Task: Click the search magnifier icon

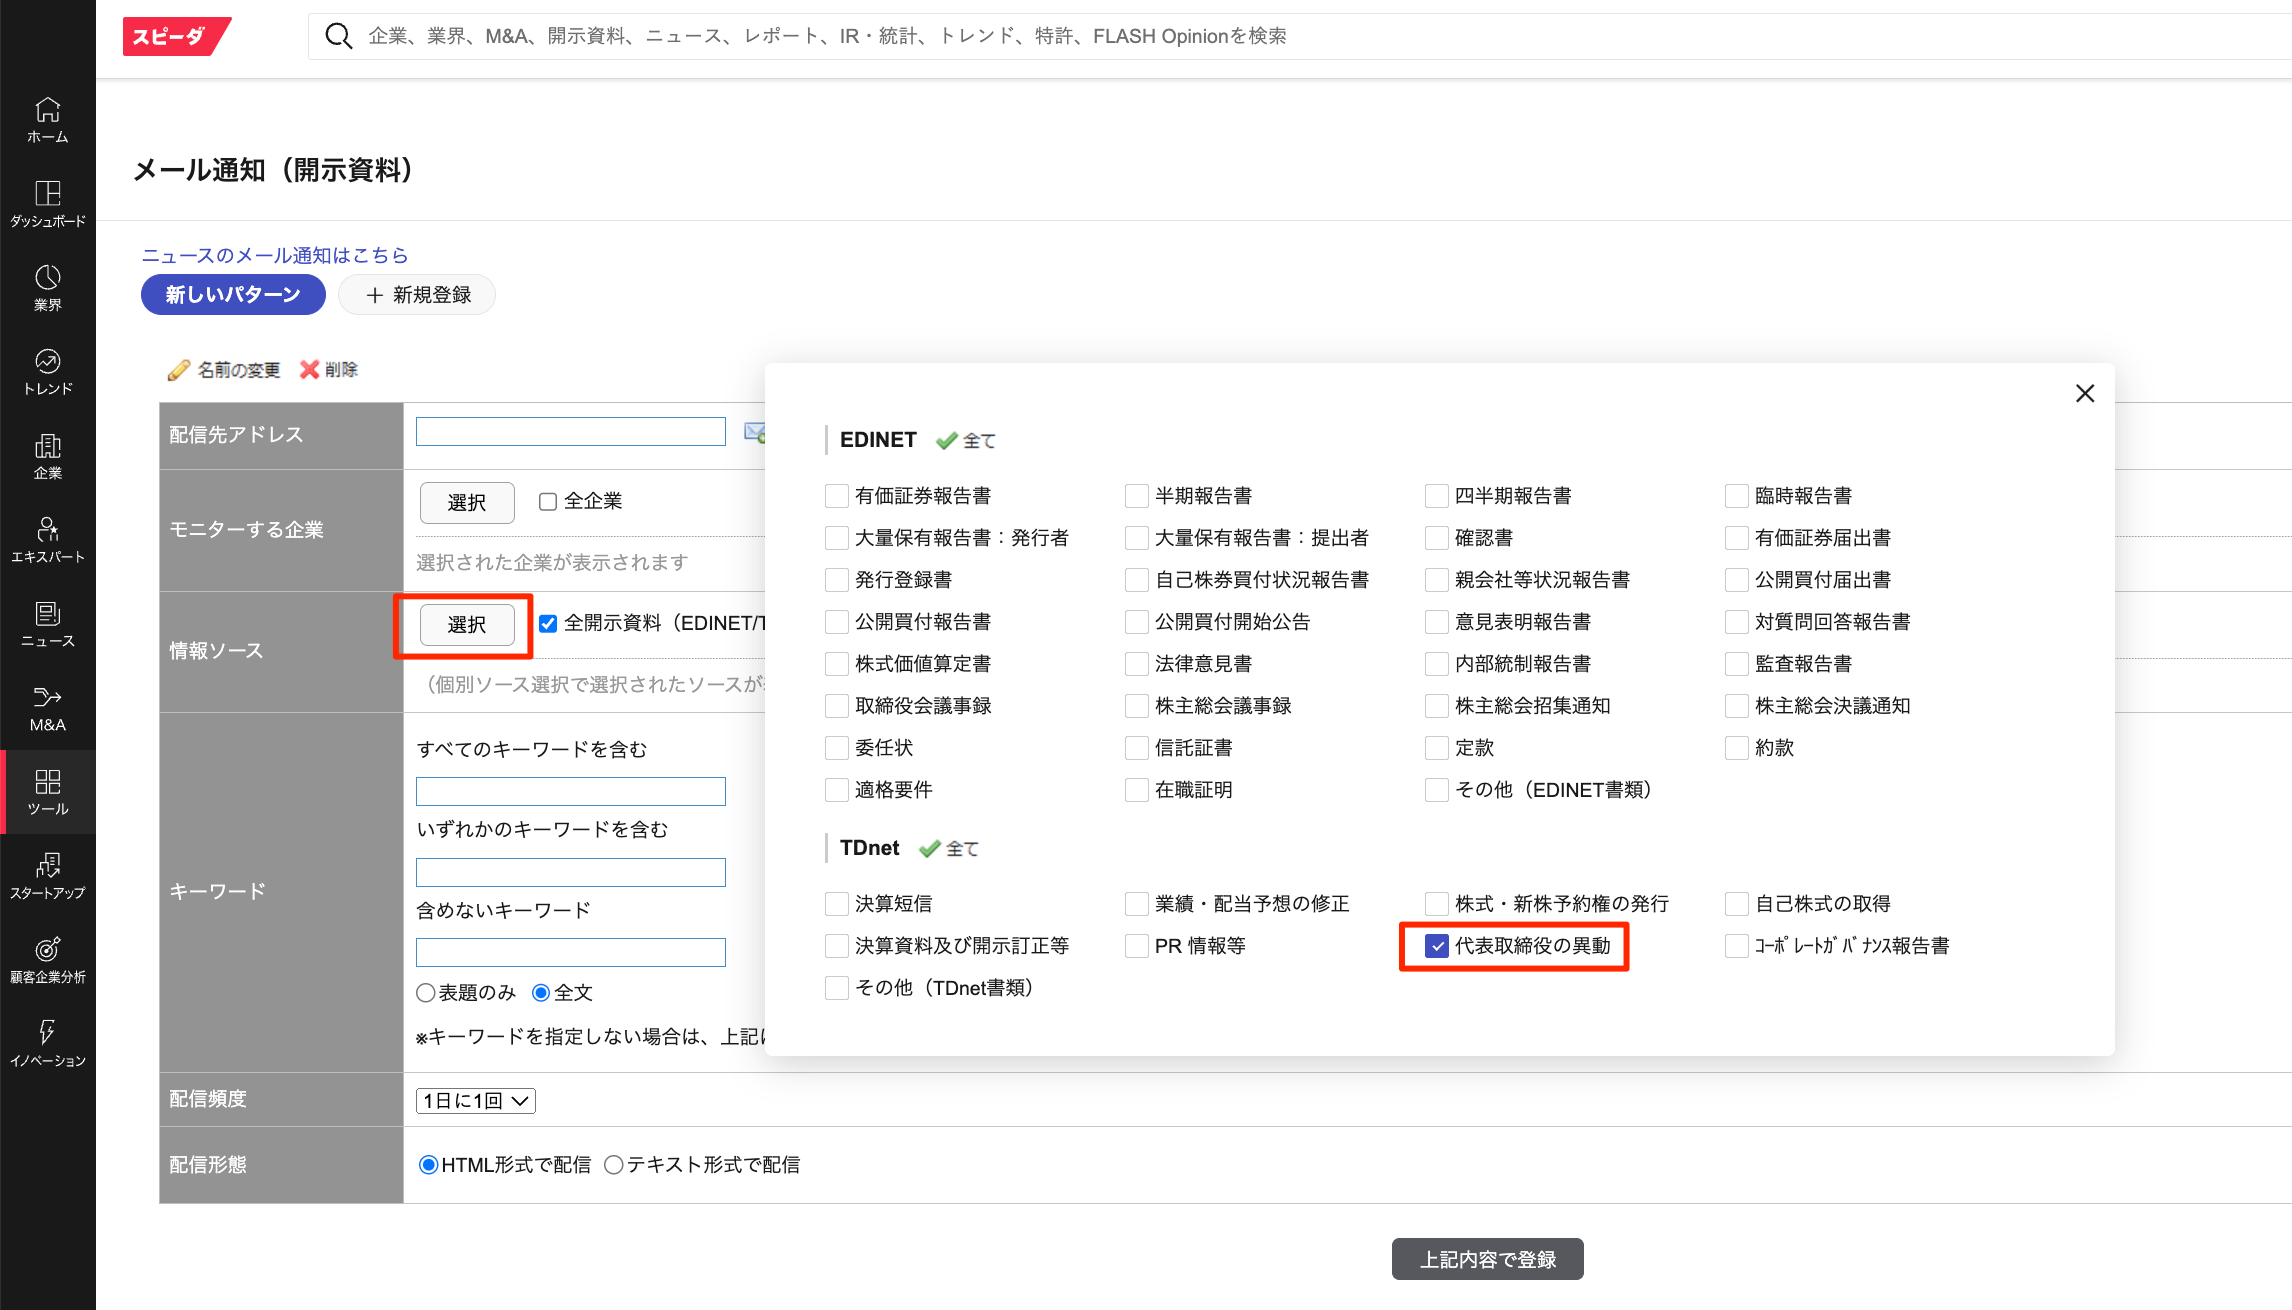Action: tap(339, 37)
